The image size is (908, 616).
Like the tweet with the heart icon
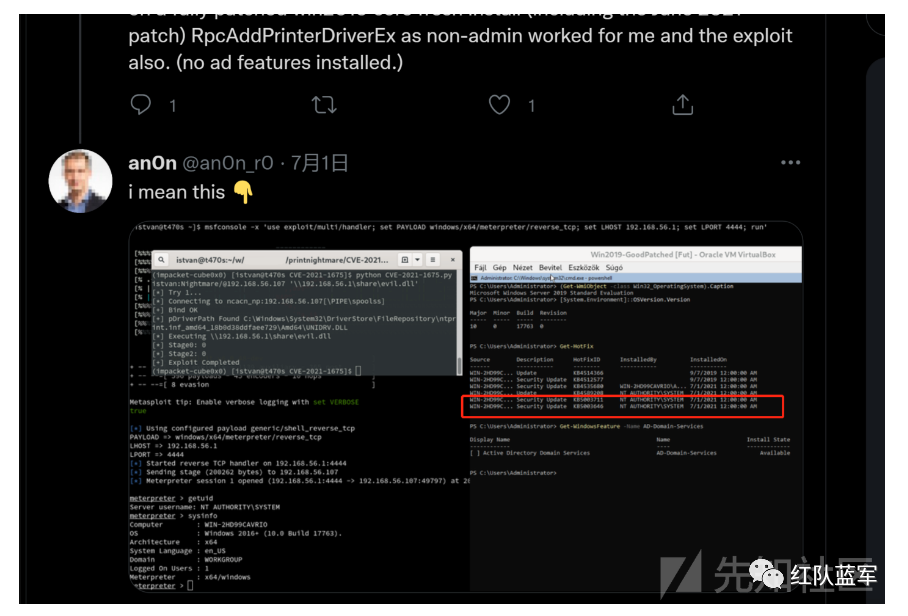coord(499,105)
